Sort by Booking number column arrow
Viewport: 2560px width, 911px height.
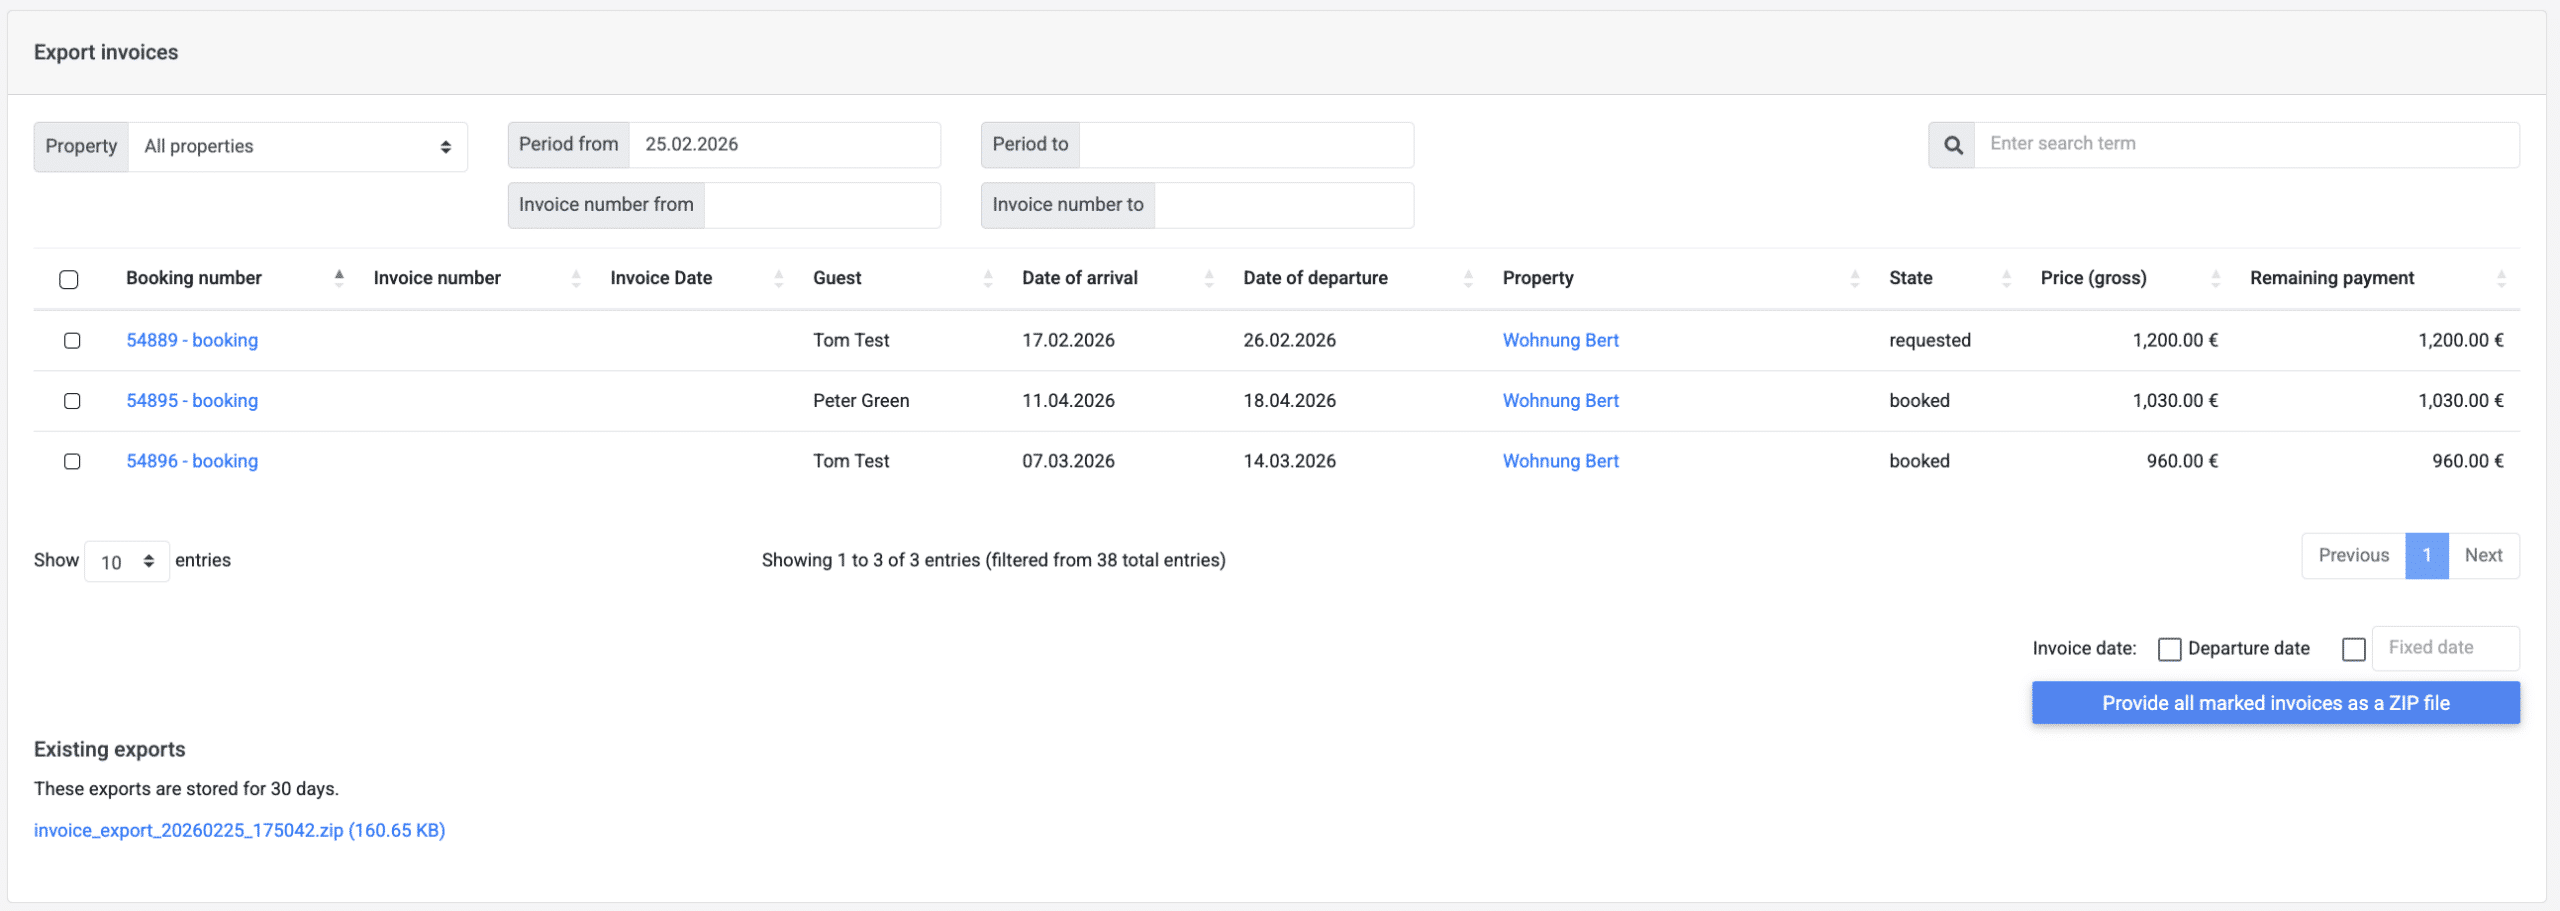pos(339,278)
